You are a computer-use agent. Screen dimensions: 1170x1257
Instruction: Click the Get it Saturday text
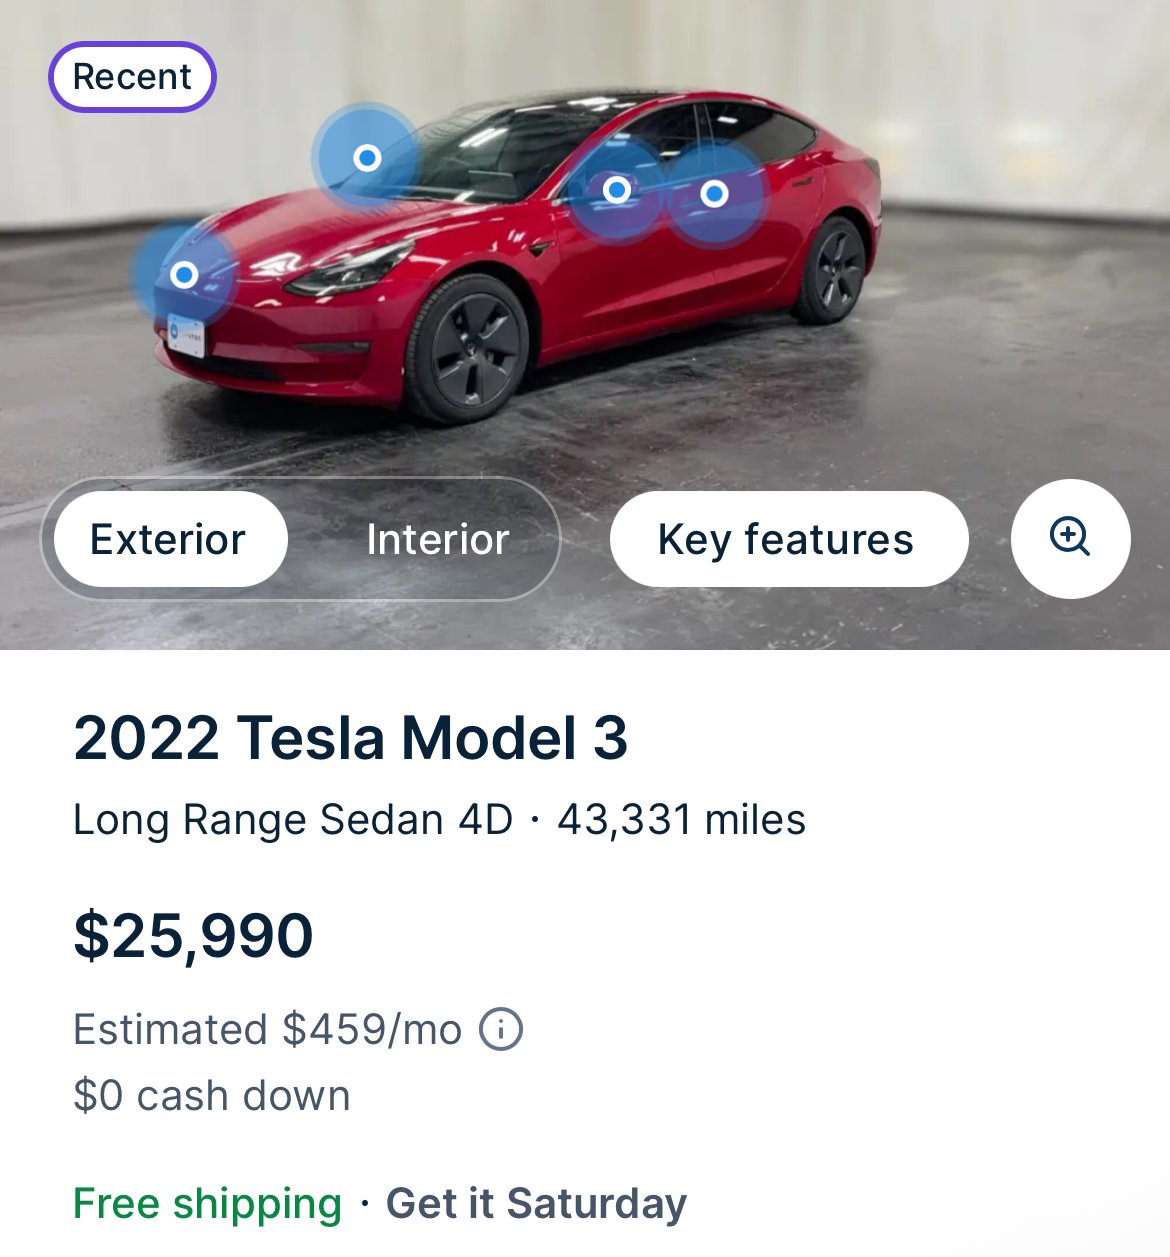point(536,1203)
